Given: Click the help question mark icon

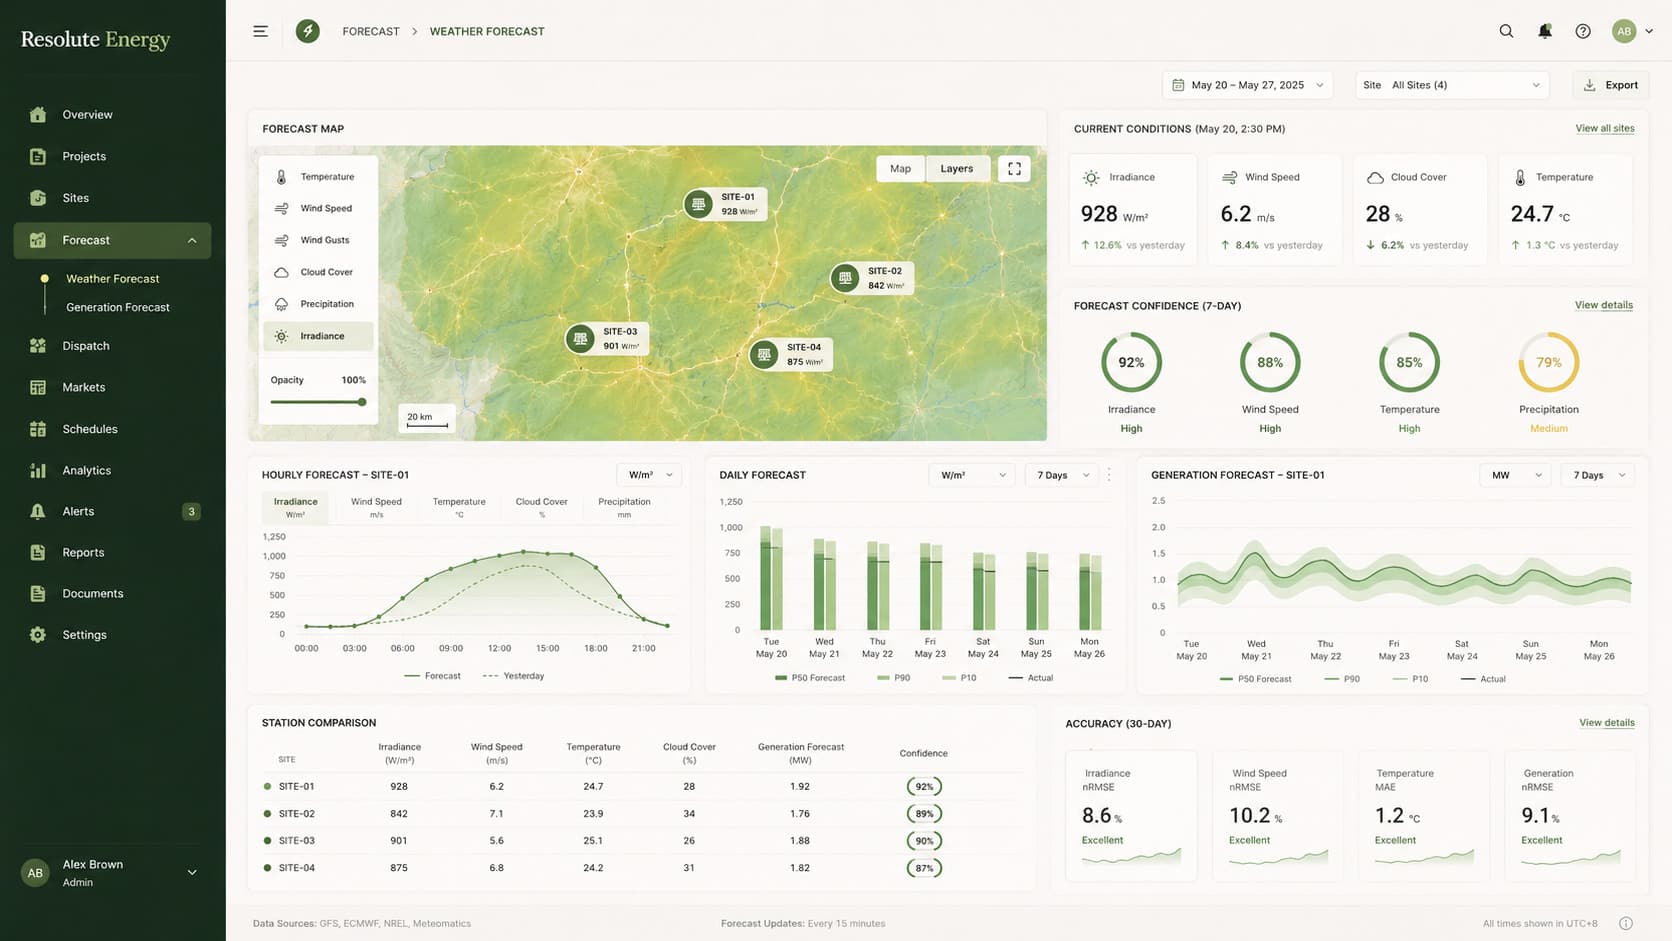Looking at the screenshot, I should click(1582, 31).
